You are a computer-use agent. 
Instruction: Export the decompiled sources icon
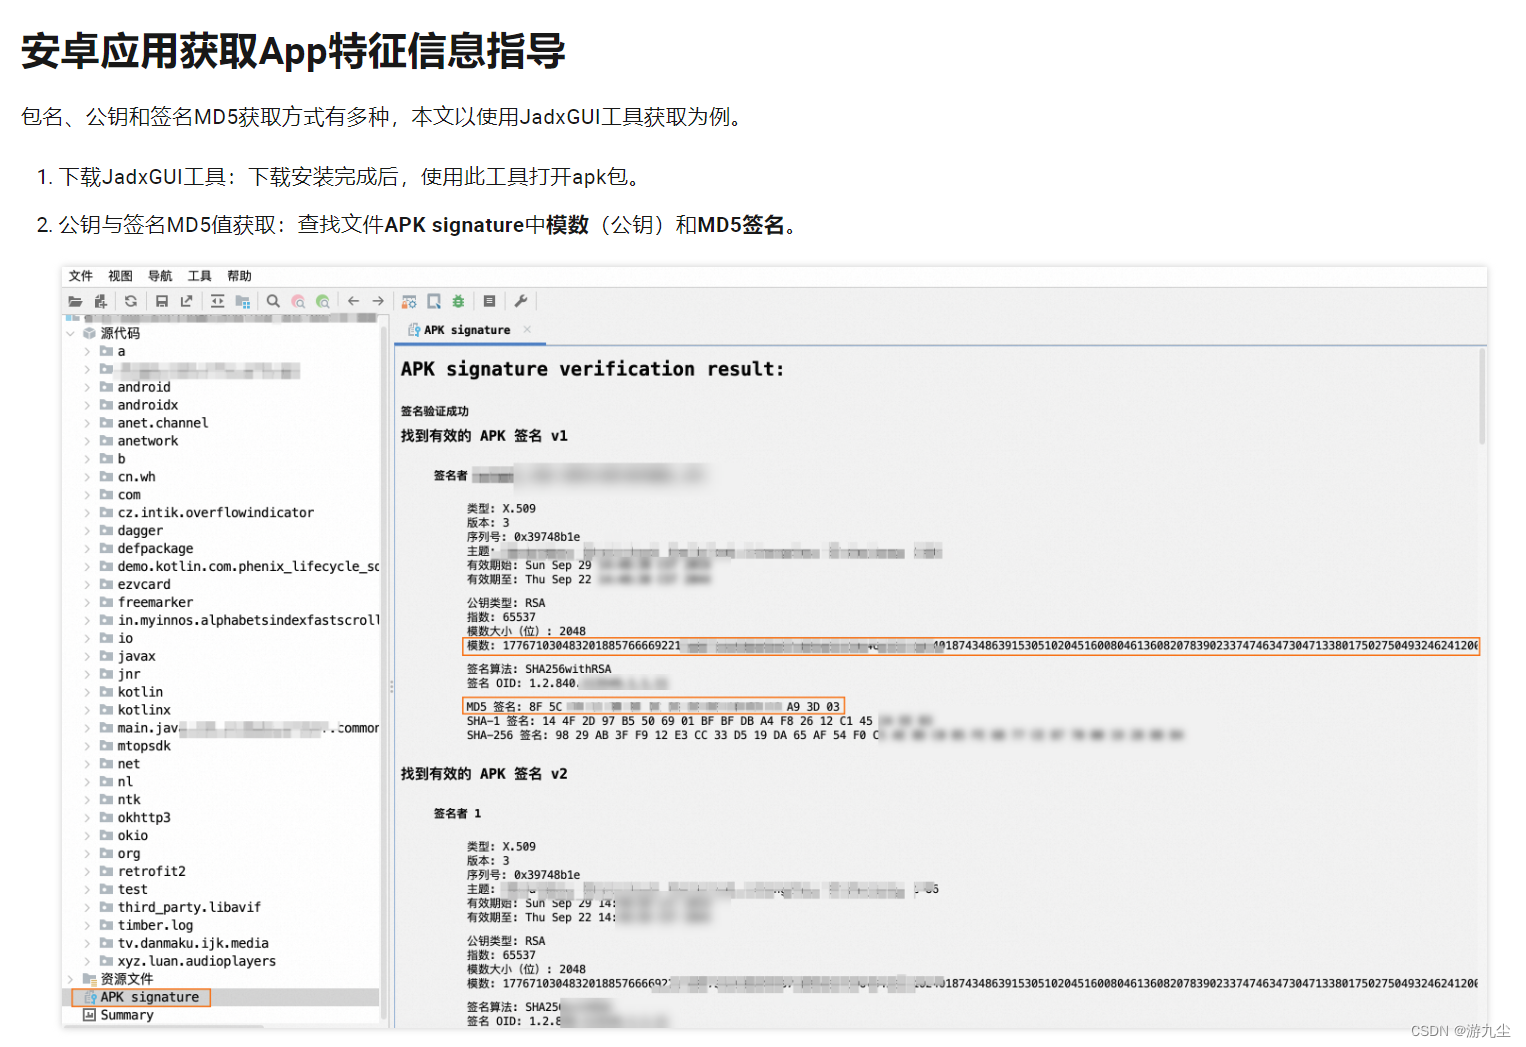186,301
